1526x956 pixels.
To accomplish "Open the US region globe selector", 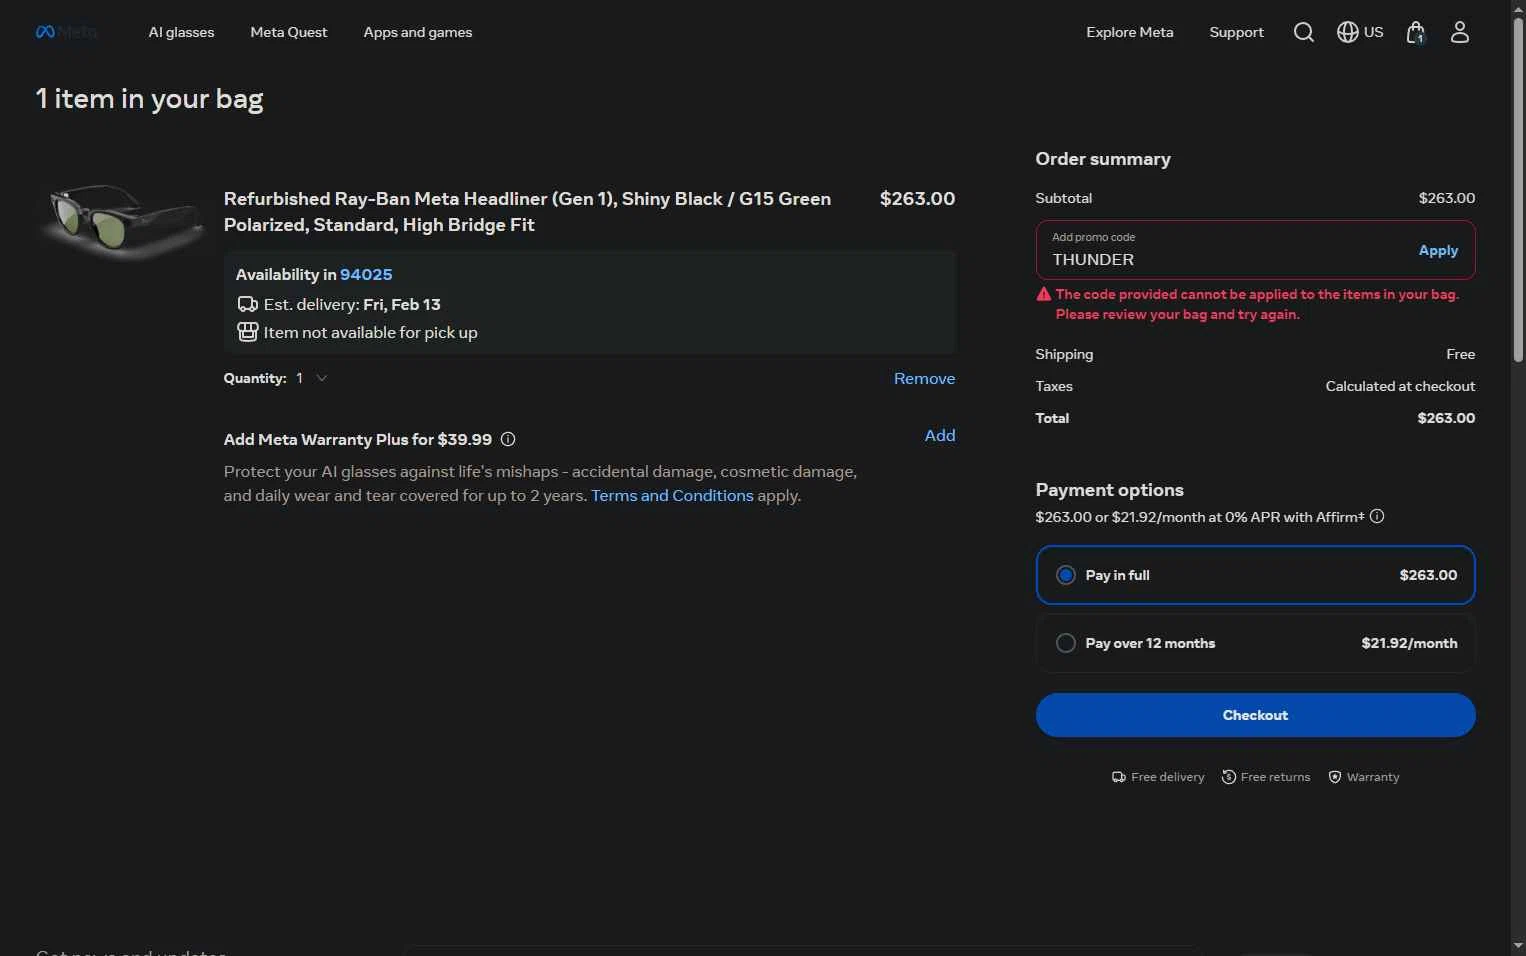I will (x=1360, y=32).
